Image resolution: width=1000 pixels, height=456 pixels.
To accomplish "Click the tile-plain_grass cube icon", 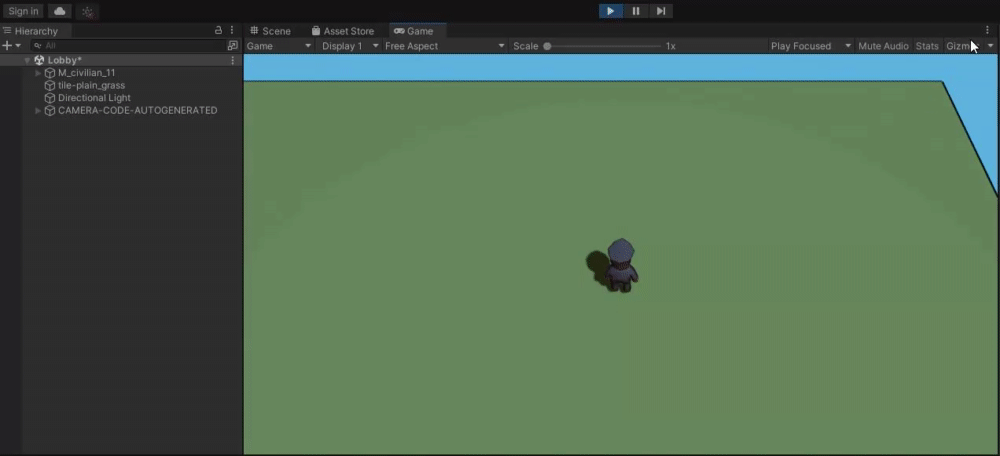I will point(50,85).
